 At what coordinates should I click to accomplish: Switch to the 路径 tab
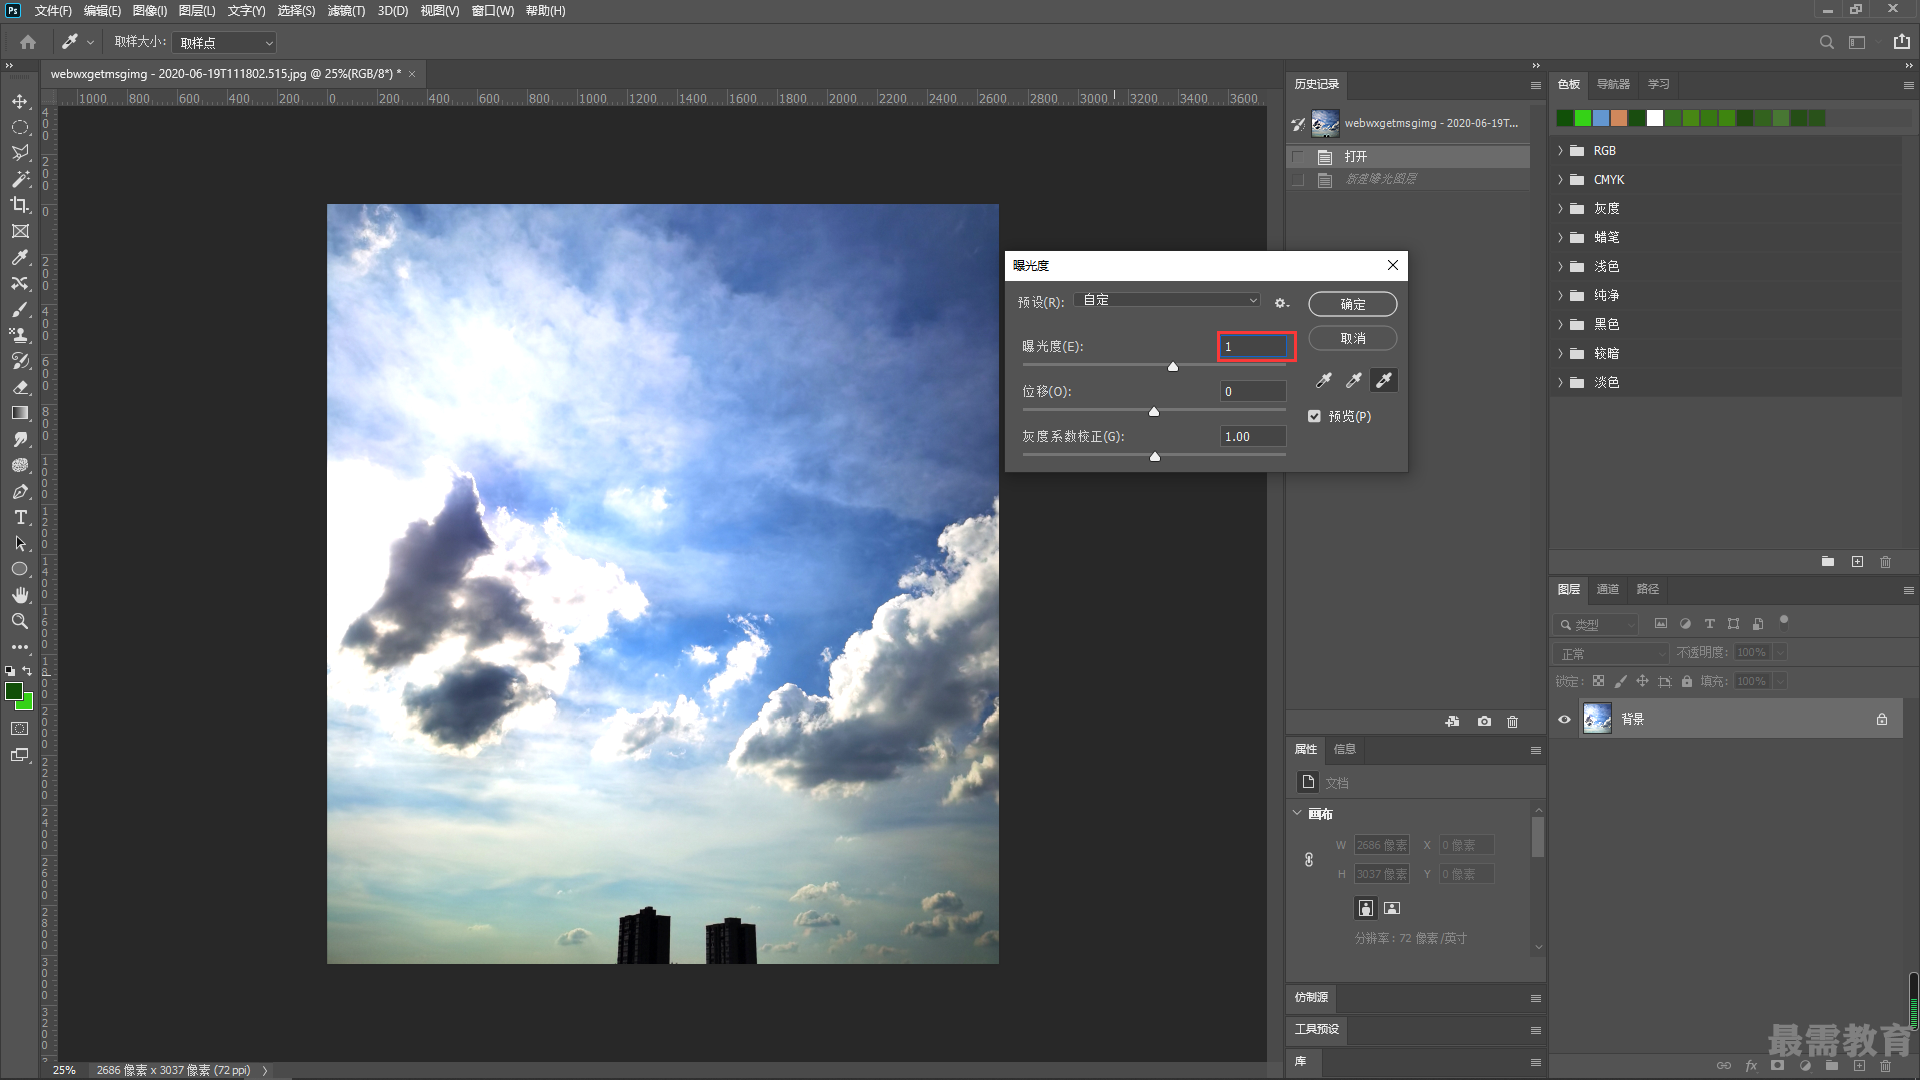(1648, 589)
